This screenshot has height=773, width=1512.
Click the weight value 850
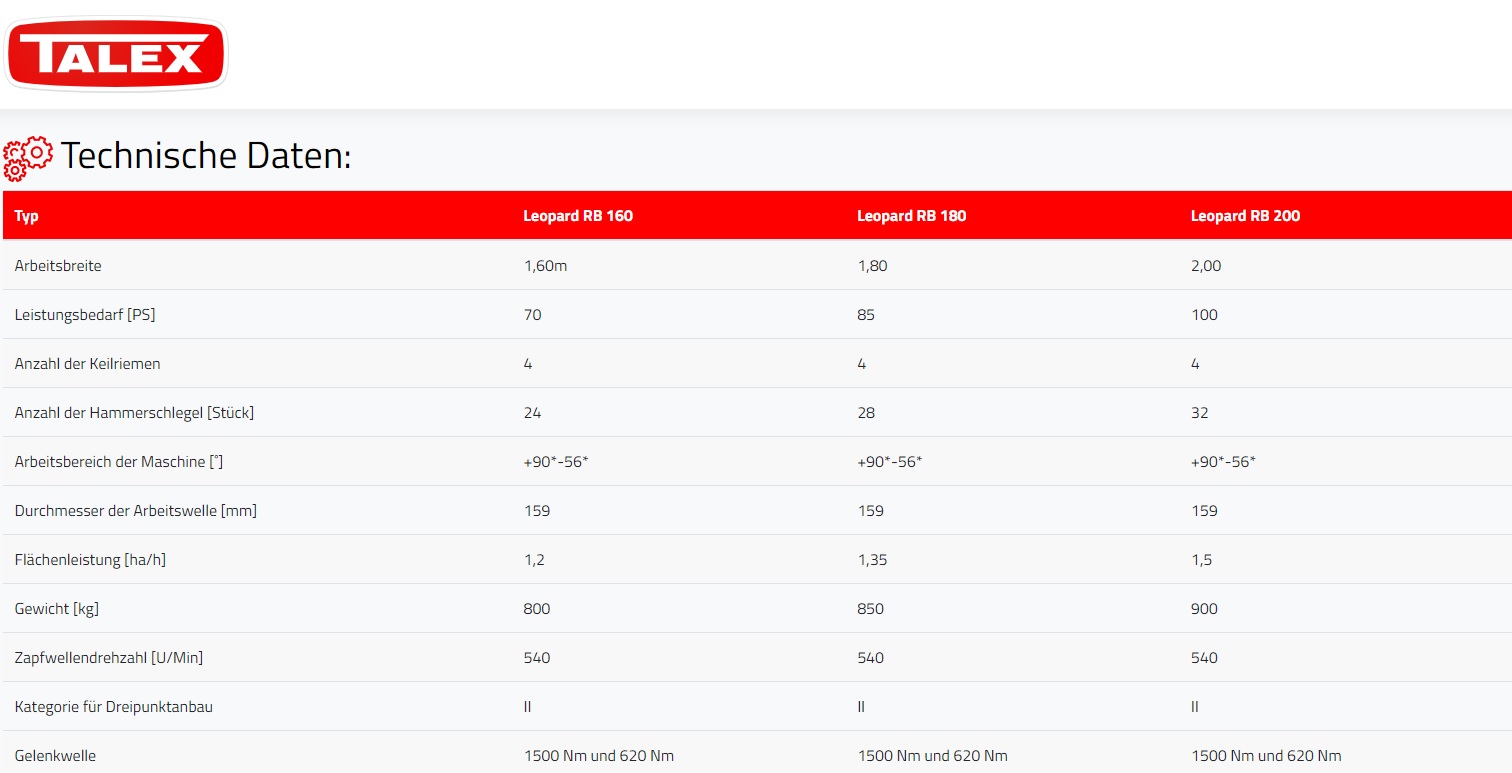coord(871,609)
